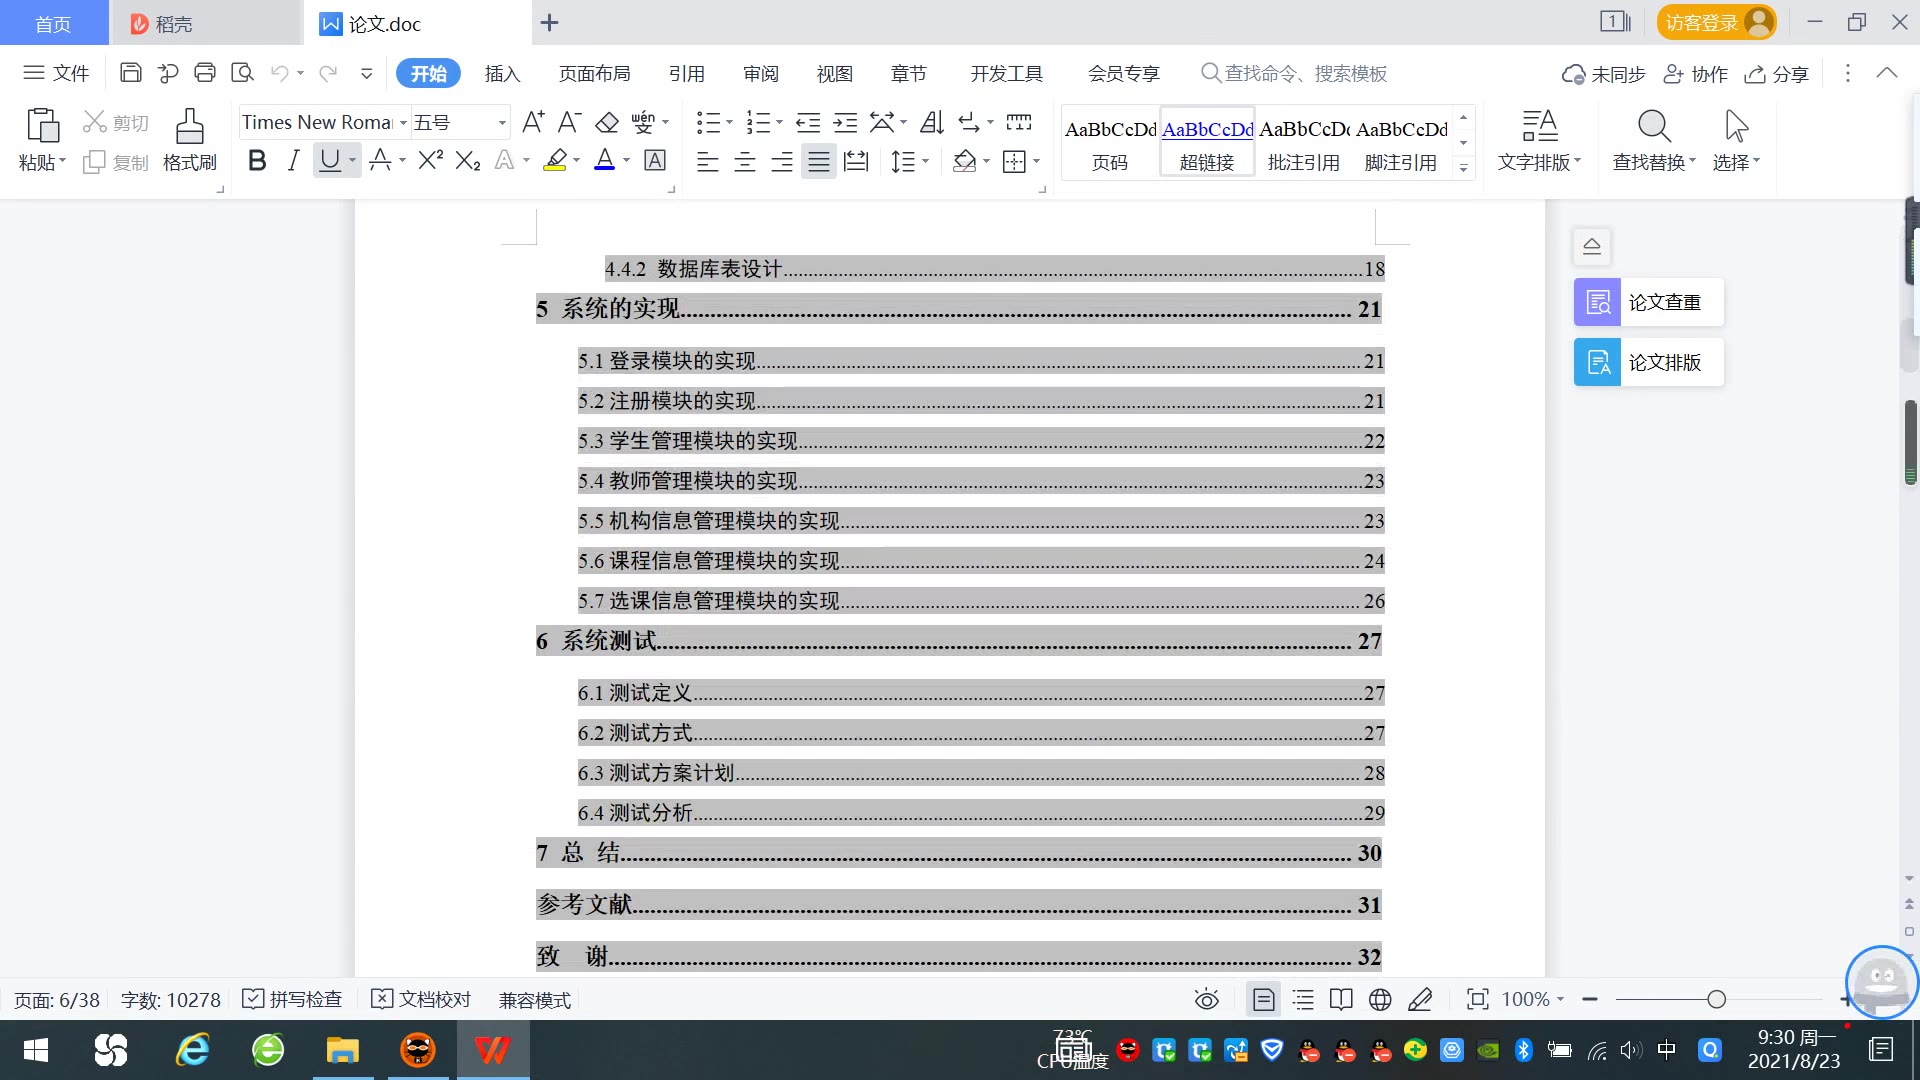
Task: Click the Print icon in quick access toolbar
Action: pyautogui.click(x=205, y=73)
